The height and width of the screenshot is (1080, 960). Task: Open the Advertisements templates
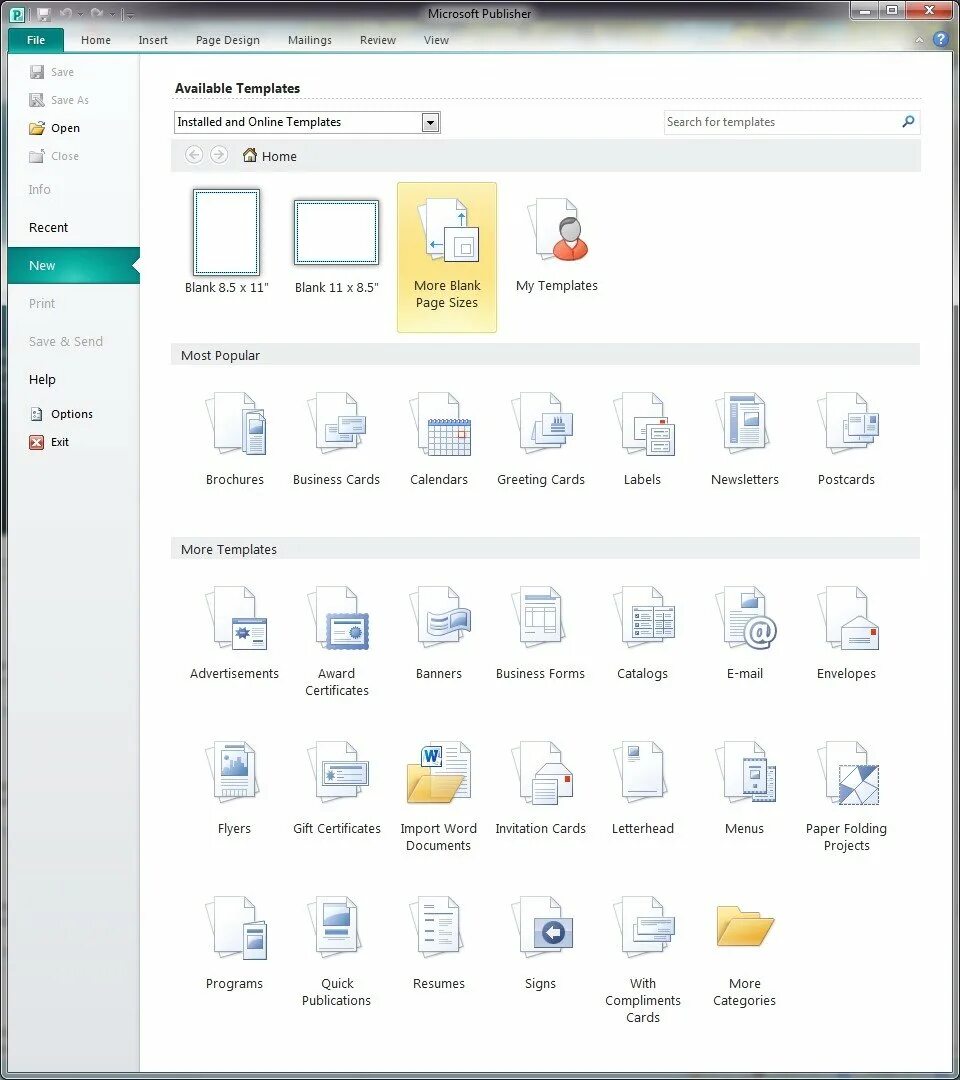234,634
